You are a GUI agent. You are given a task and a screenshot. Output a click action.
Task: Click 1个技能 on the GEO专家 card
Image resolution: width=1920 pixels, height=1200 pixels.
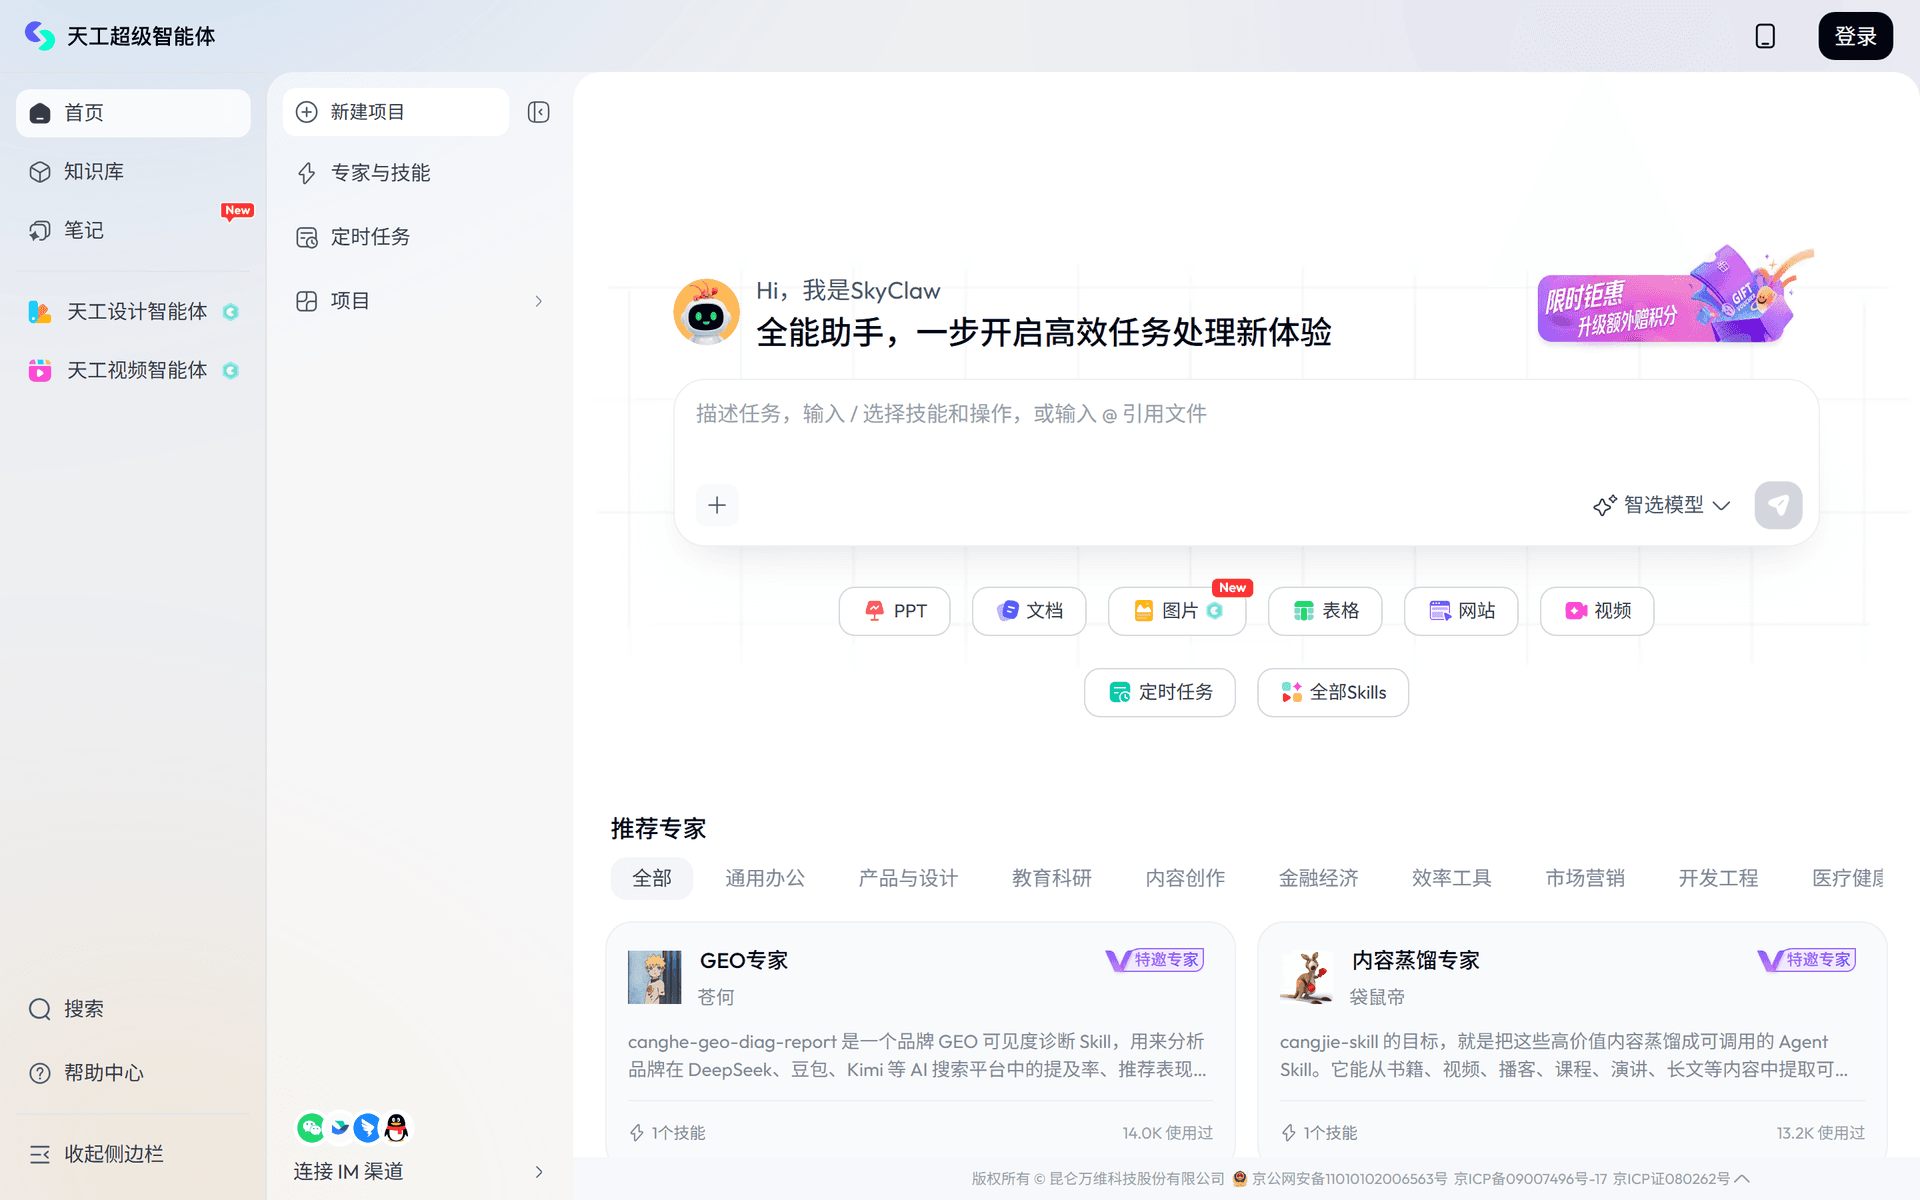[x=667, y=1133]
